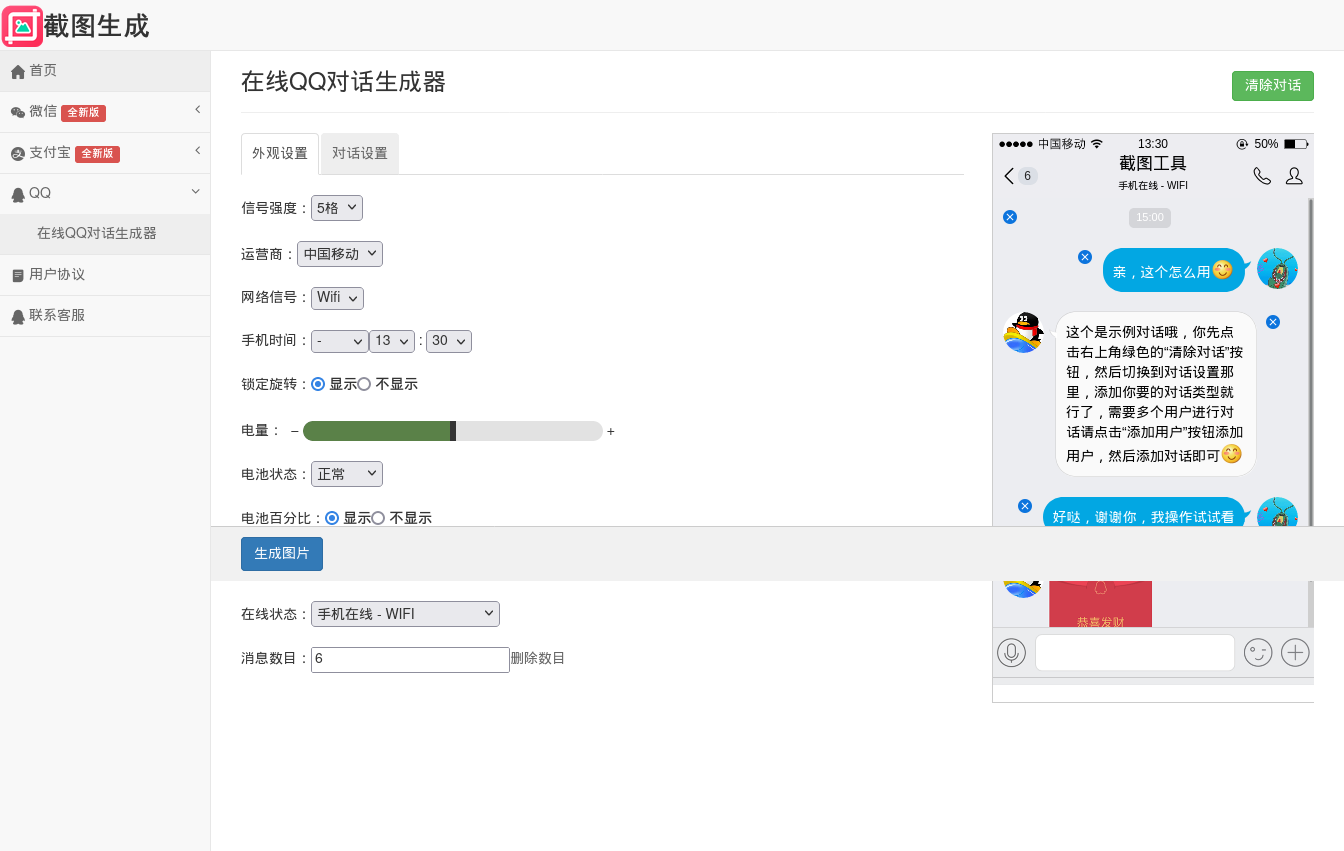
Task: Open the 联系客服 sidebar item
Action: [x=105, y=316]
